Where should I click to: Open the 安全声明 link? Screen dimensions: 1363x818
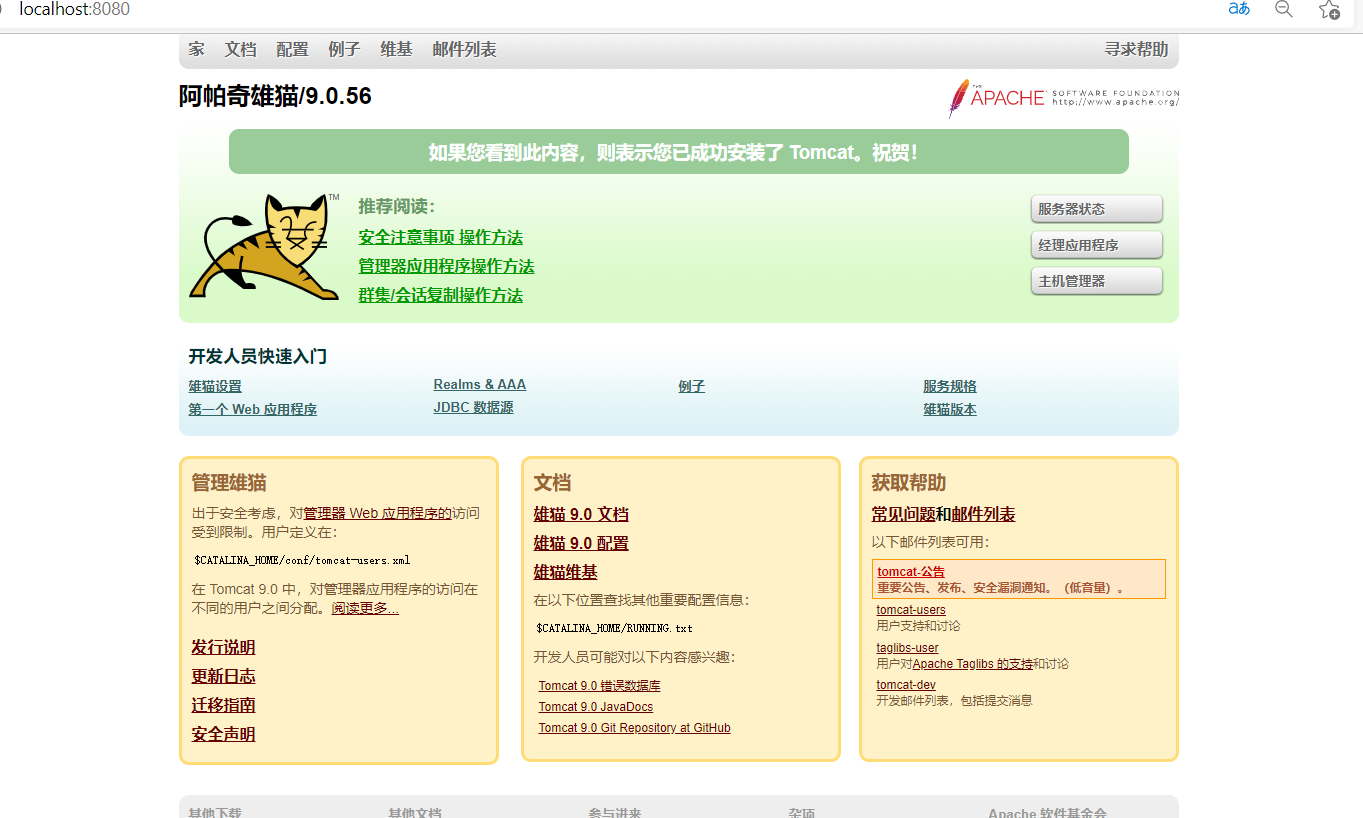(x=224, y=734)
